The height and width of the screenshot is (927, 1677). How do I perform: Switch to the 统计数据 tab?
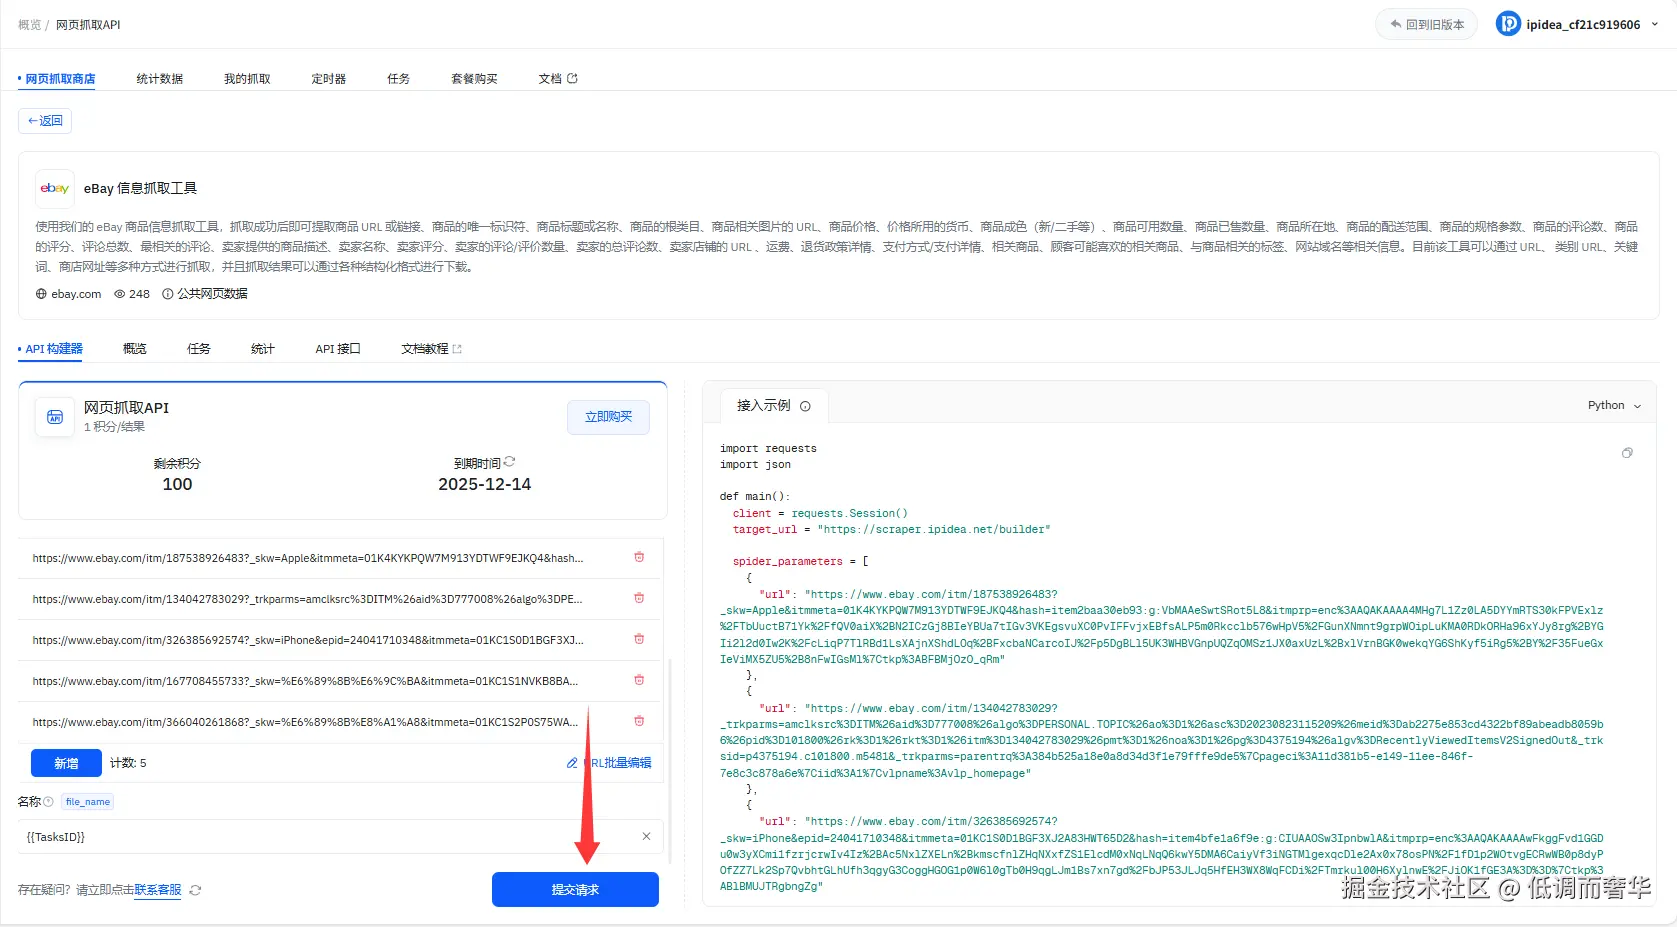pos(160,79)
